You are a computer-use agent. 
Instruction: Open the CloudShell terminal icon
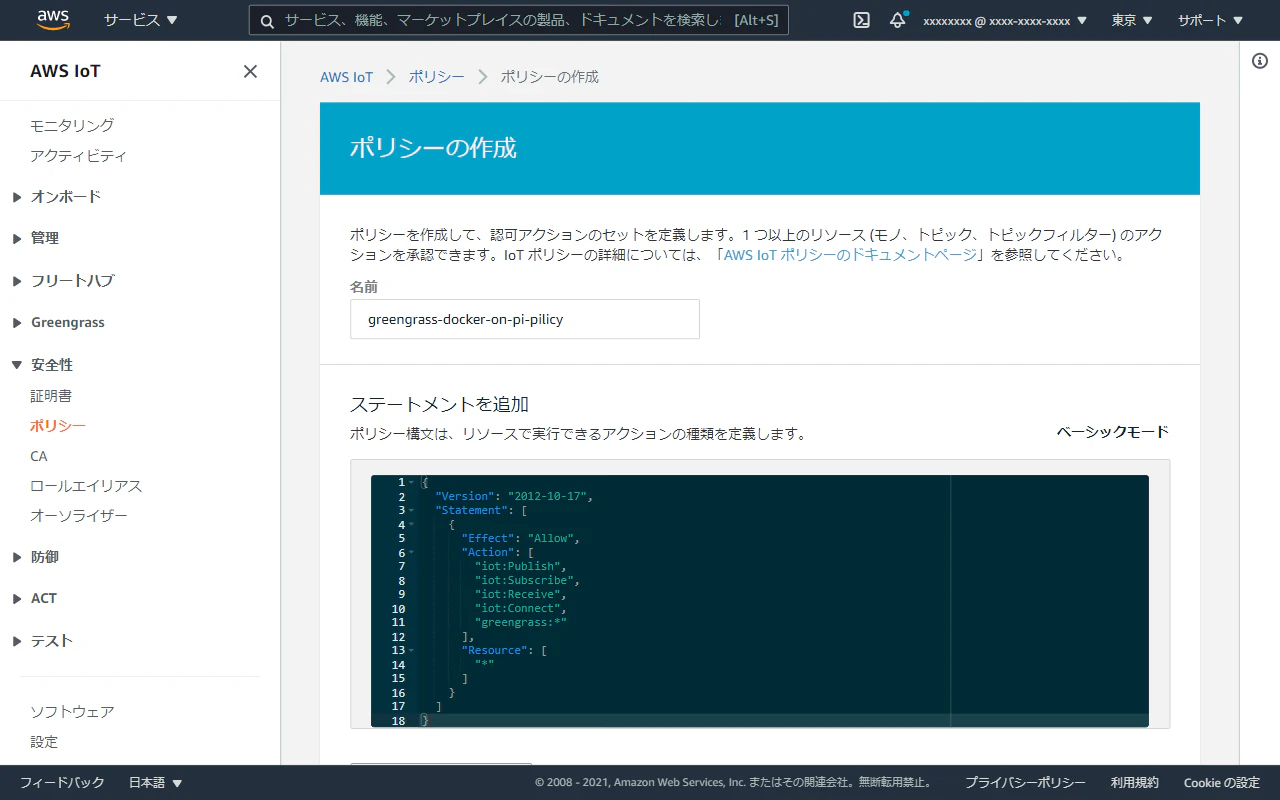click(860, 19)
